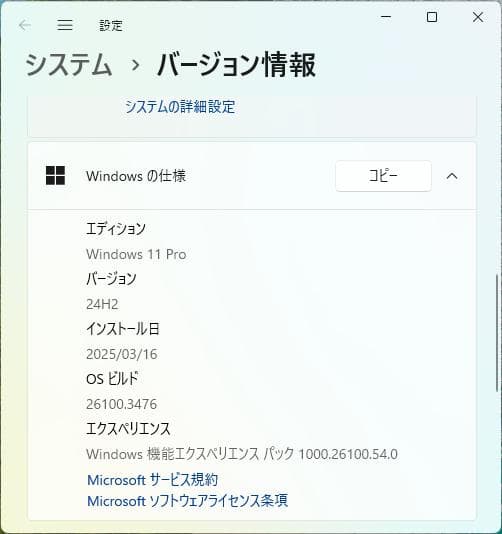Click the バージョン情報 page title
This screenshot has width=502, height=534.
click(x=237, y=65)
